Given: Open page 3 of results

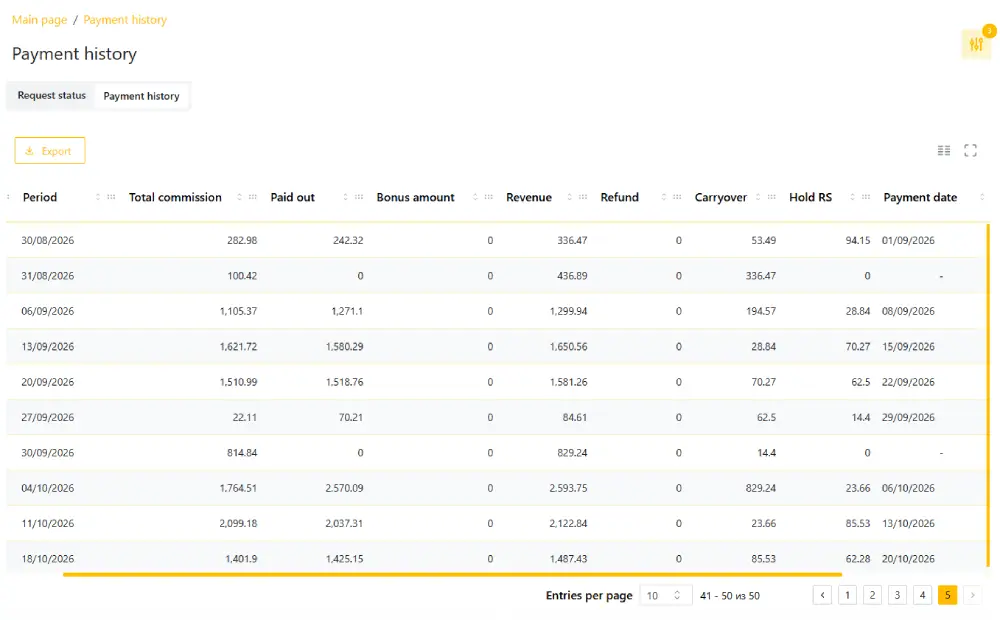Looking at the screenshot, I should click(897, 595).
